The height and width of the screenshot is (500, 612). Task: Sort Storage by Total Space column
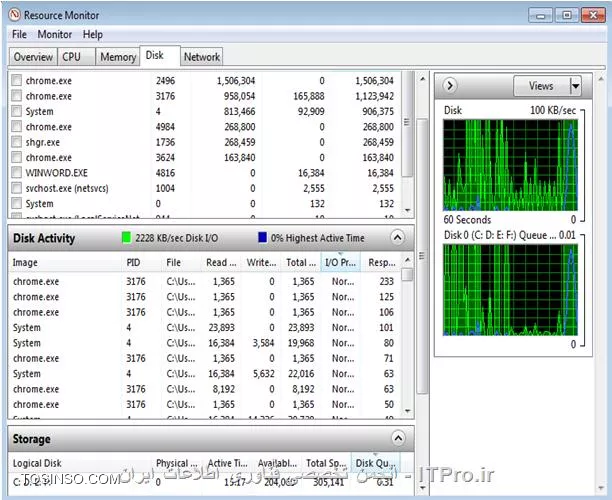tap(326, 463)
